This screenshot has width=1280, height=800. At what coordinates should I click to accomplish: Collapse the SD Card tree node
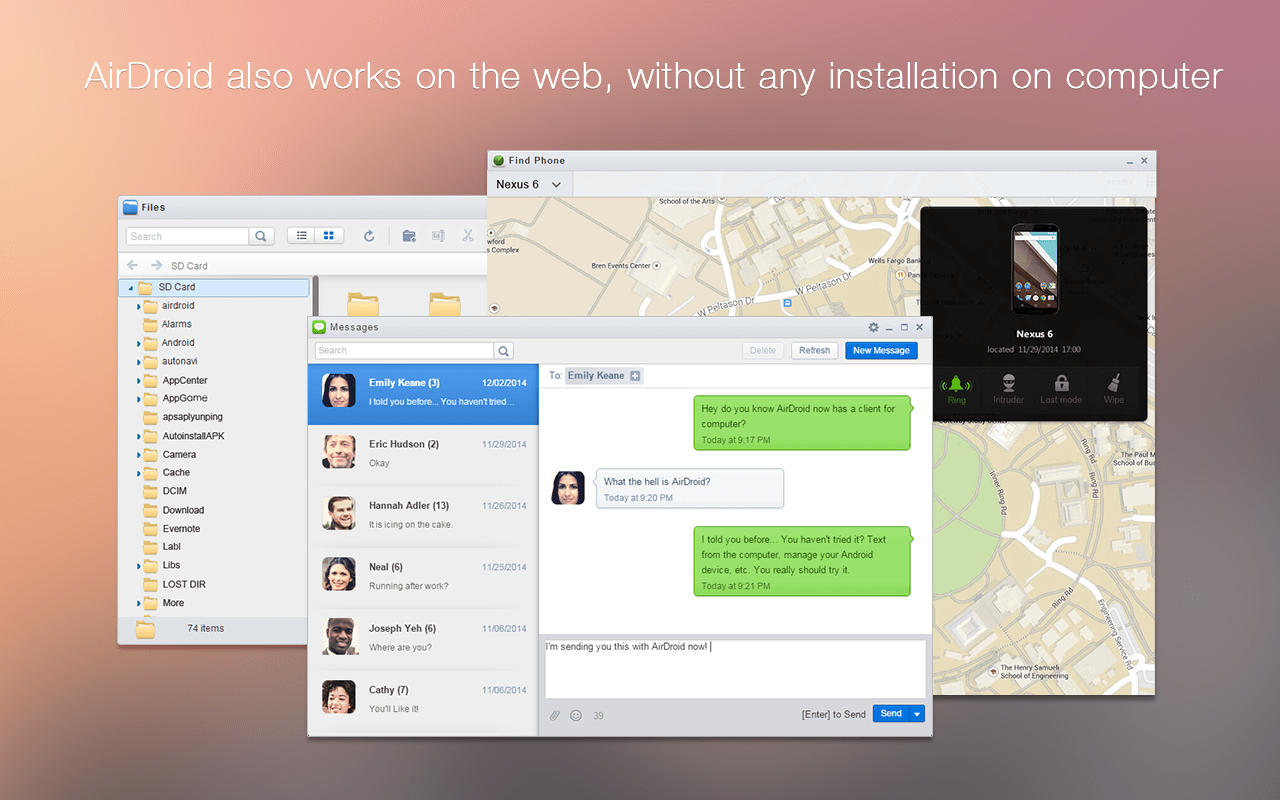pos(129,288)
